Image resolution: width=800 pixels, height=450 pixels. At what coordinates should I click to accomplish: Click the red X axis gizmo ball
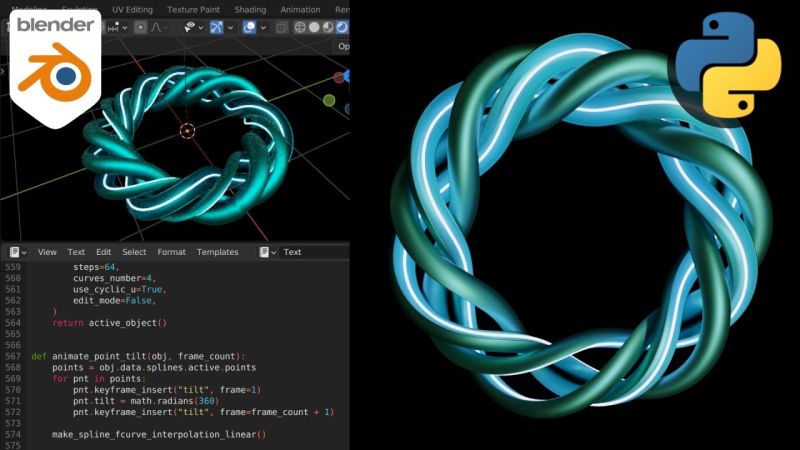point(339,78)
